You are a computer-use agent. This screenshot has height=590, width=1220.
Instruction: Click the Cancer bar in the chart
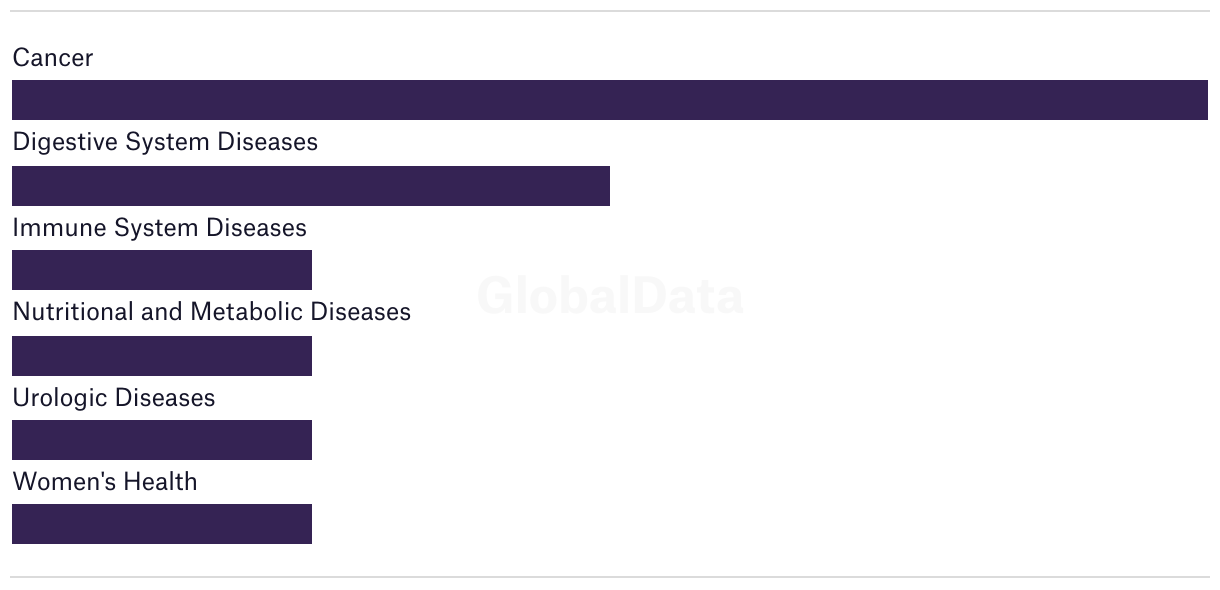(609, 100)
